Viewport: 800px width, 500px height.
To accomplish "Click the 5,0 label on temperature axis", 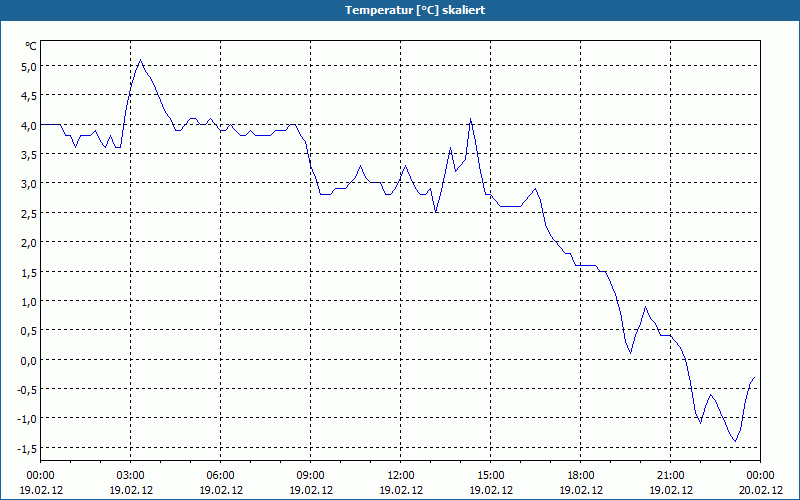I will pyautogui.click(x=30, y=67).
